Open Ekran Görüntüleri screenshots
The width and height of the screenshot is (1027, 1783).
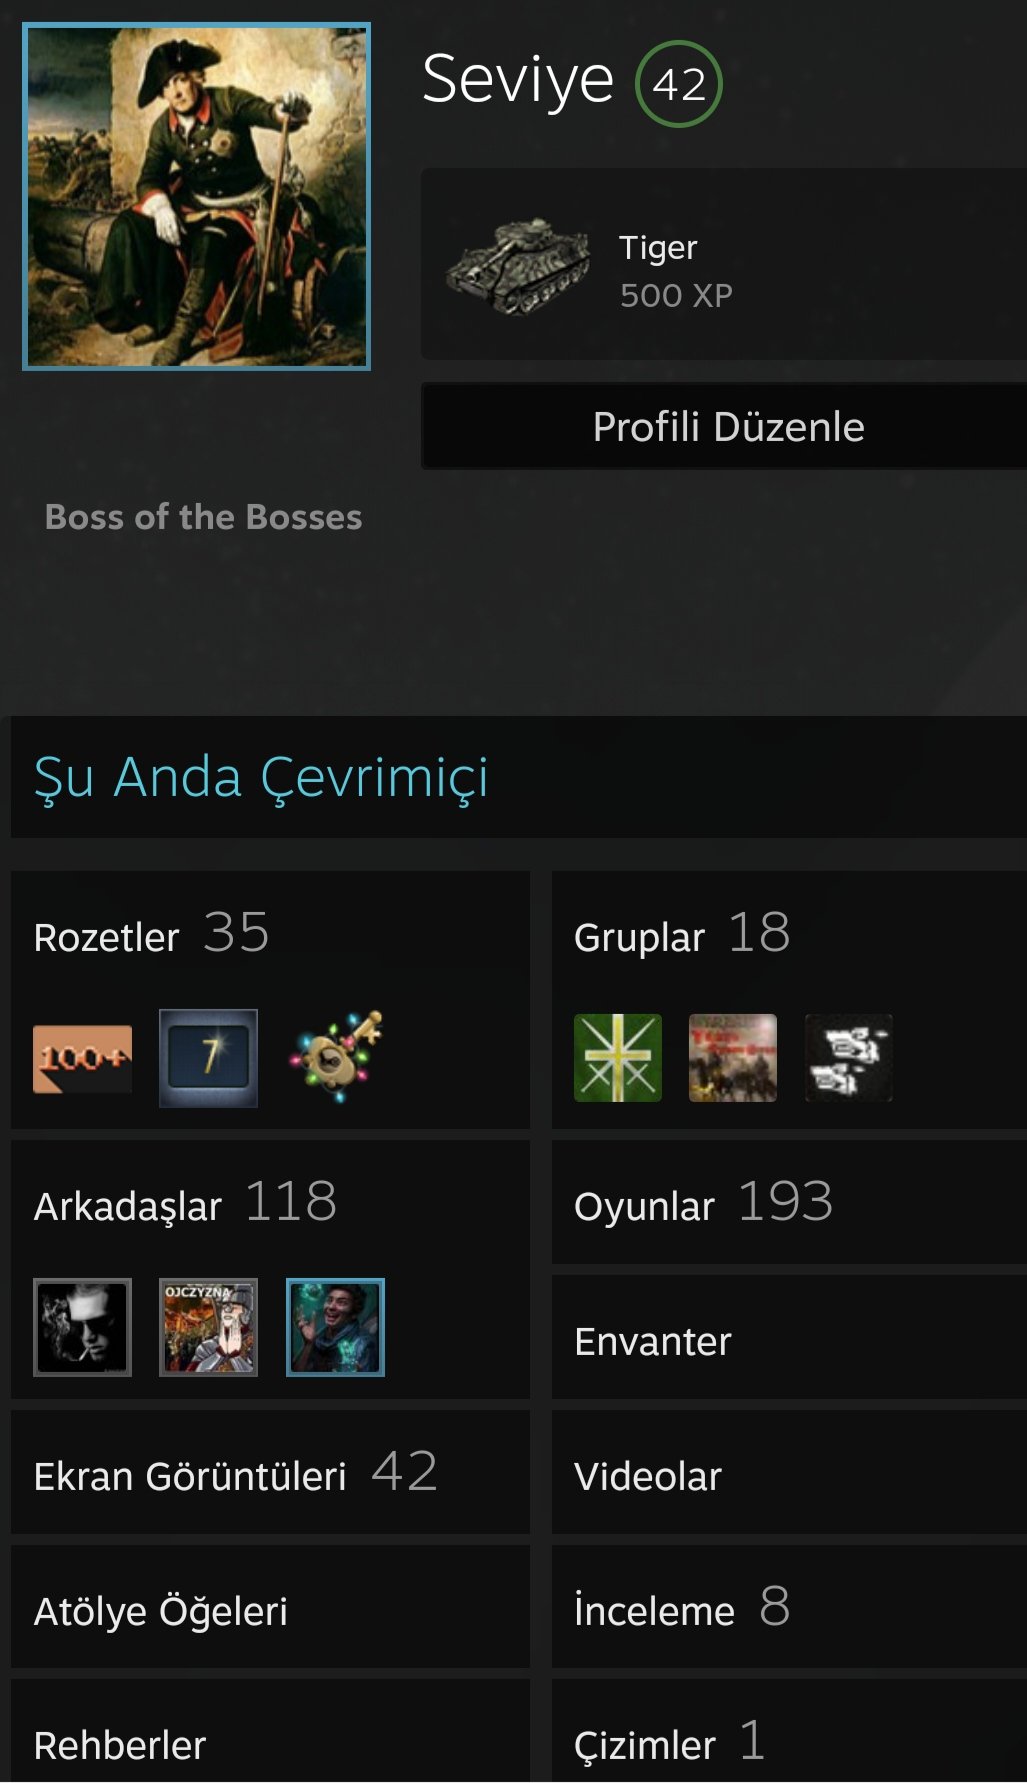270,1473
